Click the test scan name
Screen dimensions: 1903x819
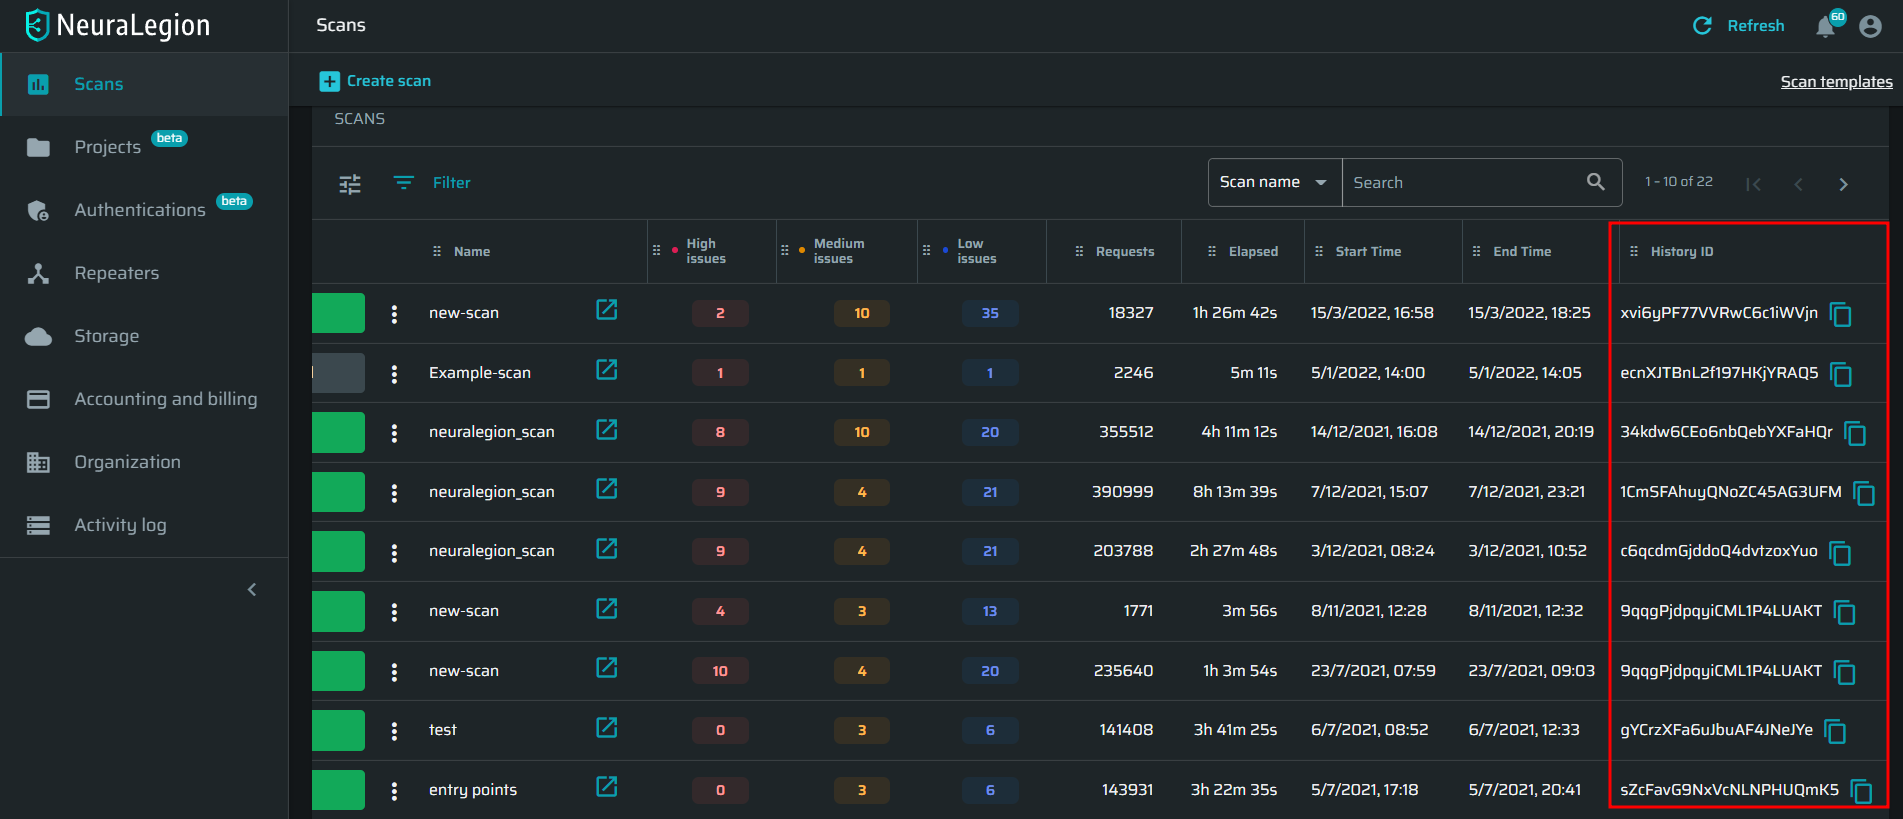[443, 730]
